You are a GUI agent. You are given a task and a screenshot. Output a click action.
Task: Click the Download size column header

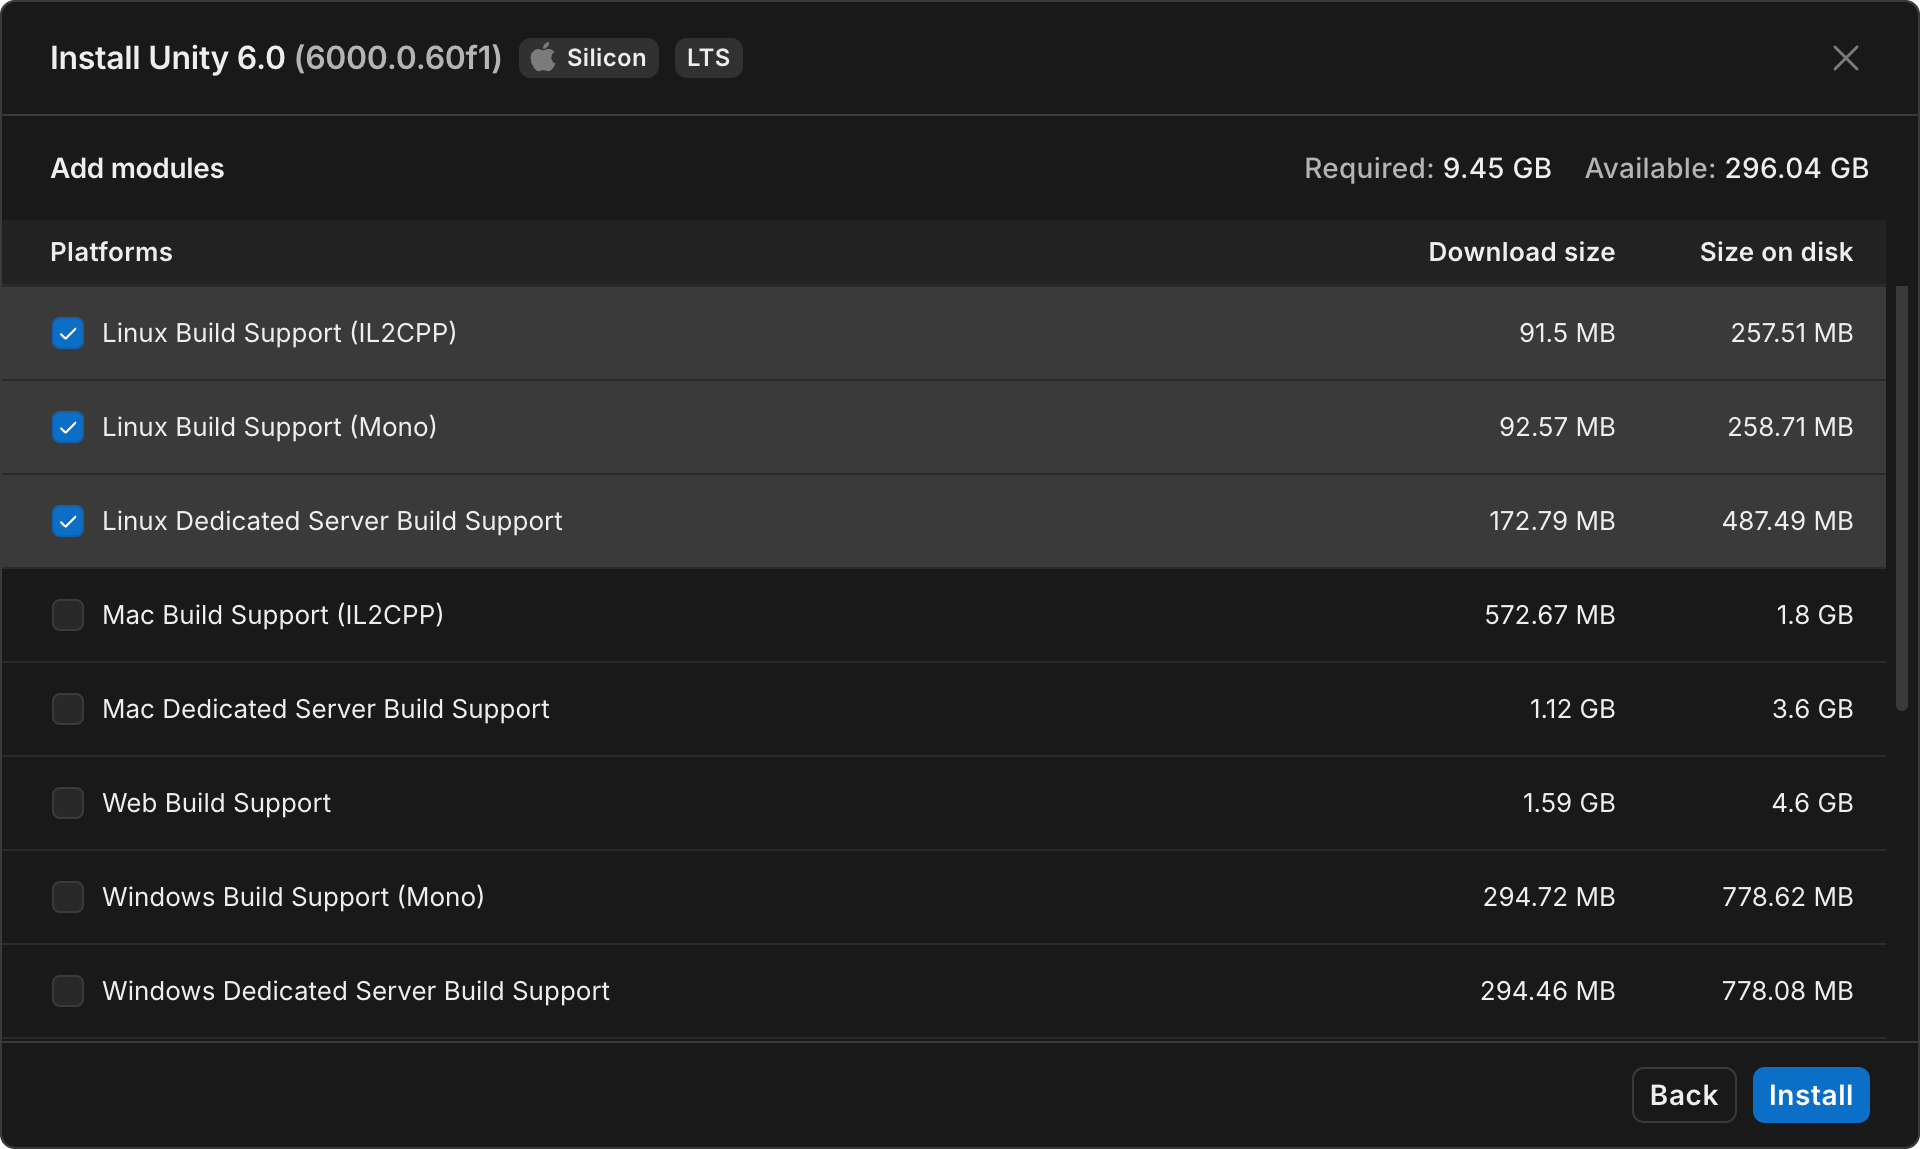(x=1521, y=252)
